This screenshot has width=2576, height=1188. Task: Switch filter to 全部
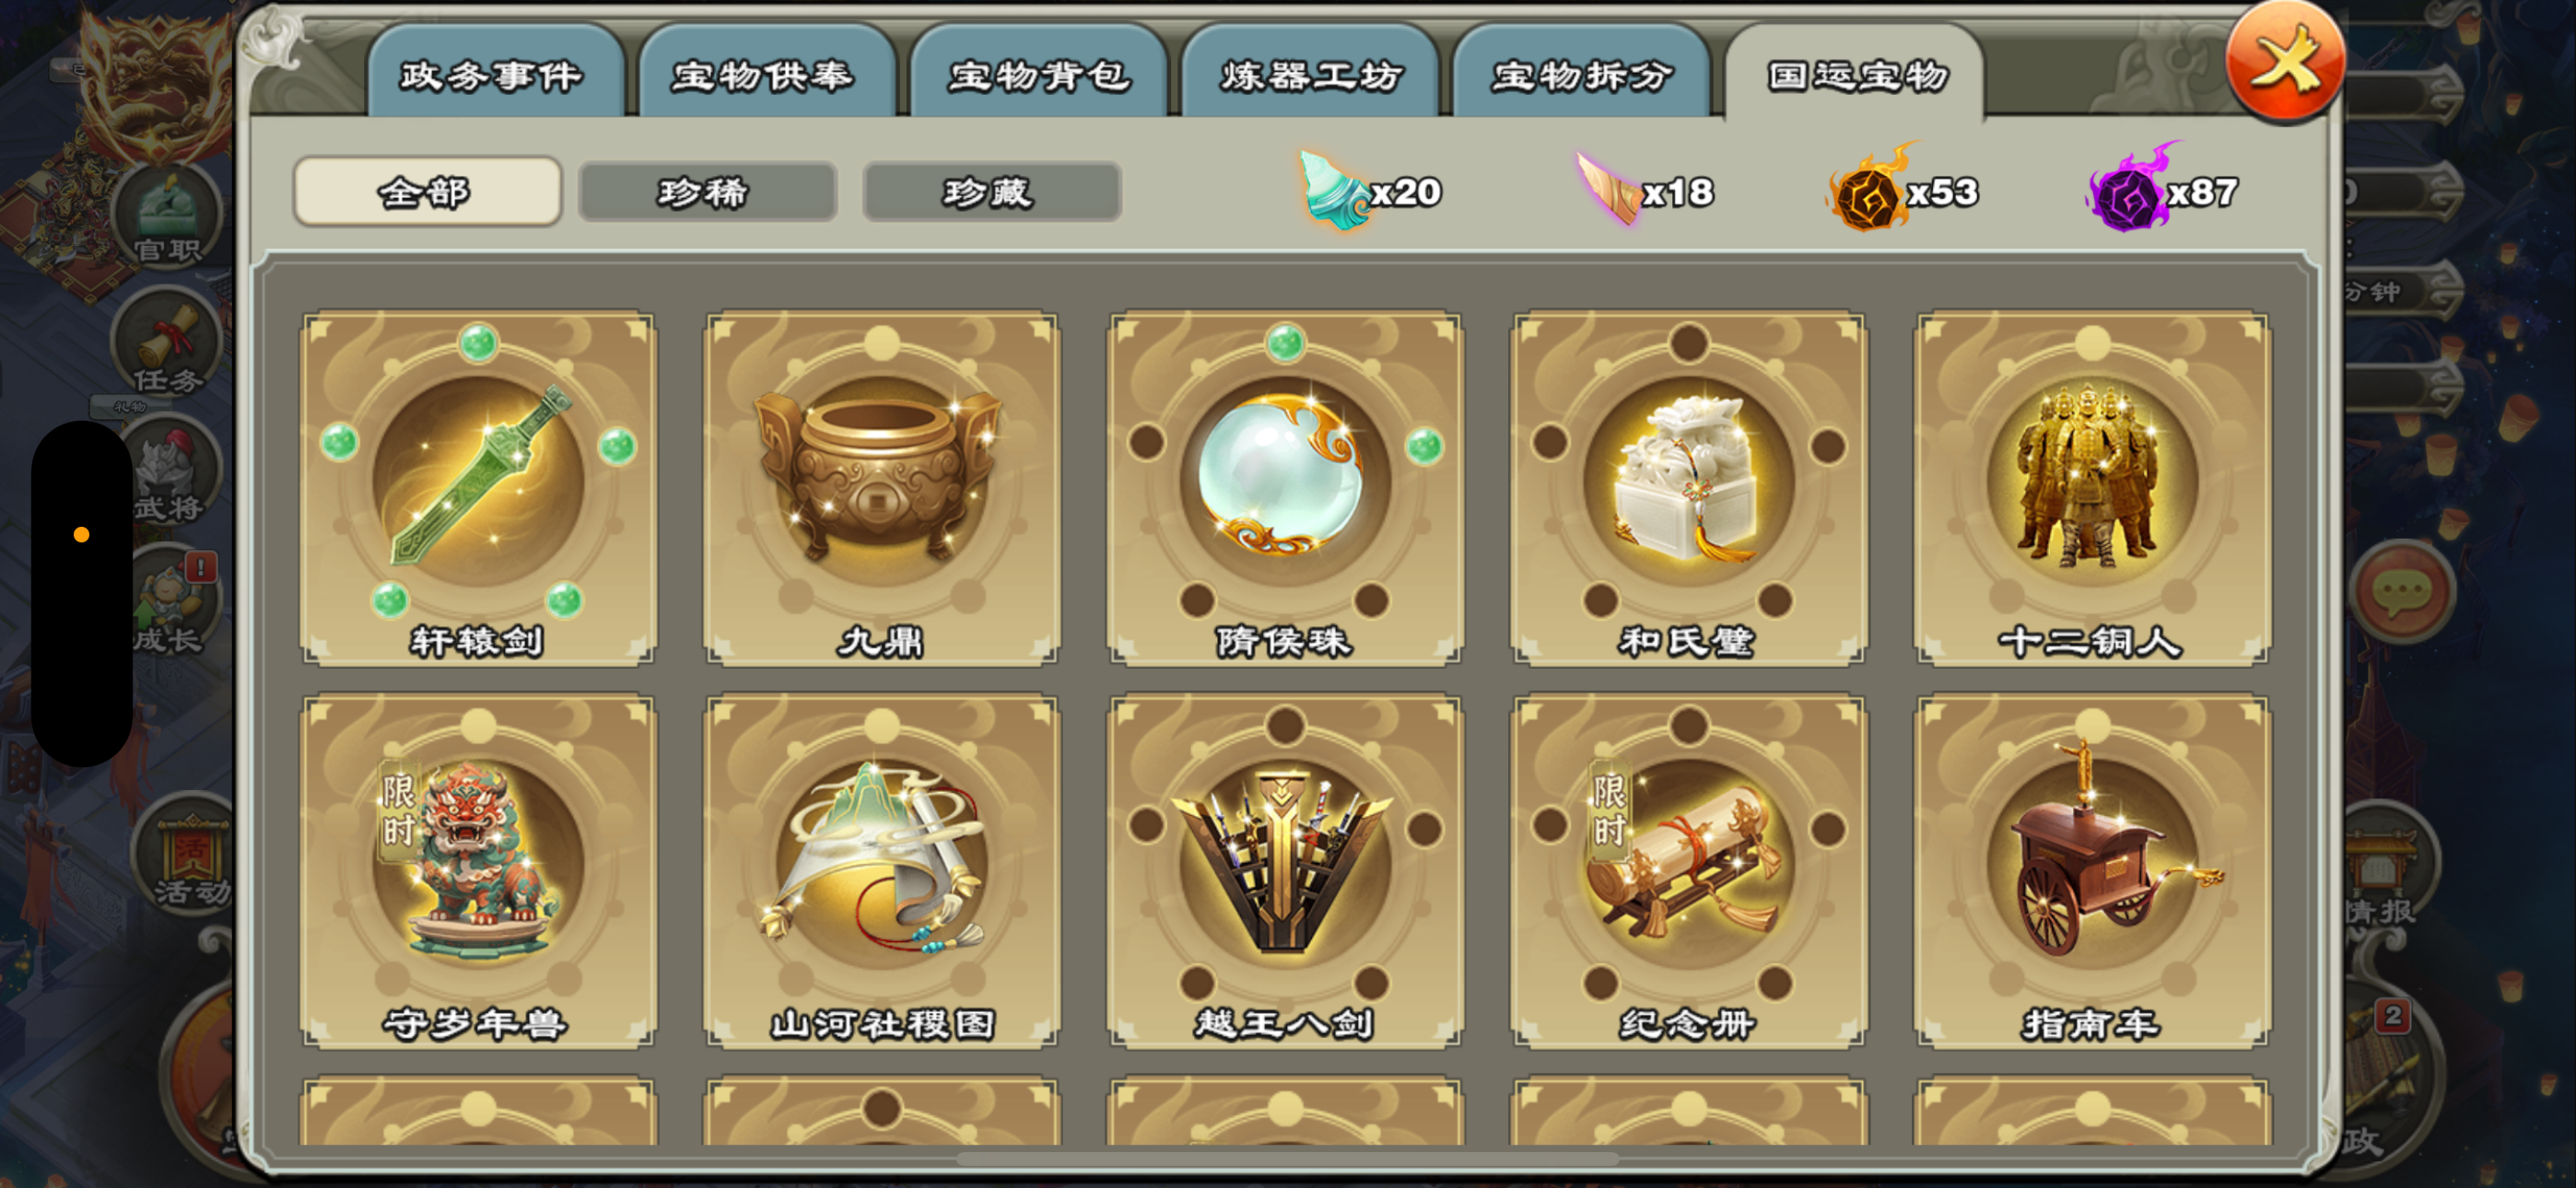coord(427,191)
